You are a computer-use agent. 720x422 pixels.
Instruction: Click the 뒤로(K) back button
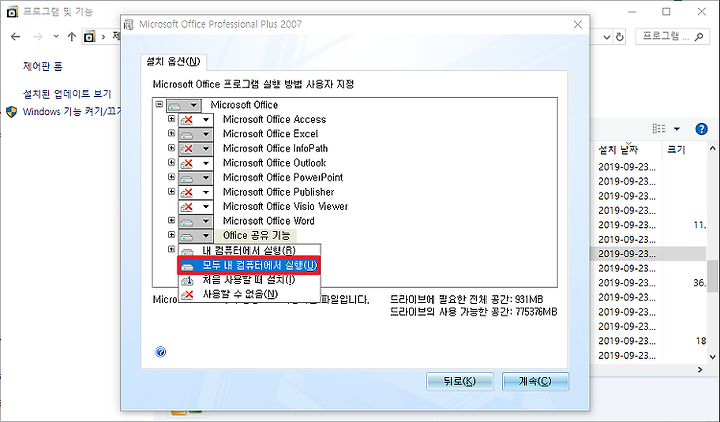(x=460, y=381)
